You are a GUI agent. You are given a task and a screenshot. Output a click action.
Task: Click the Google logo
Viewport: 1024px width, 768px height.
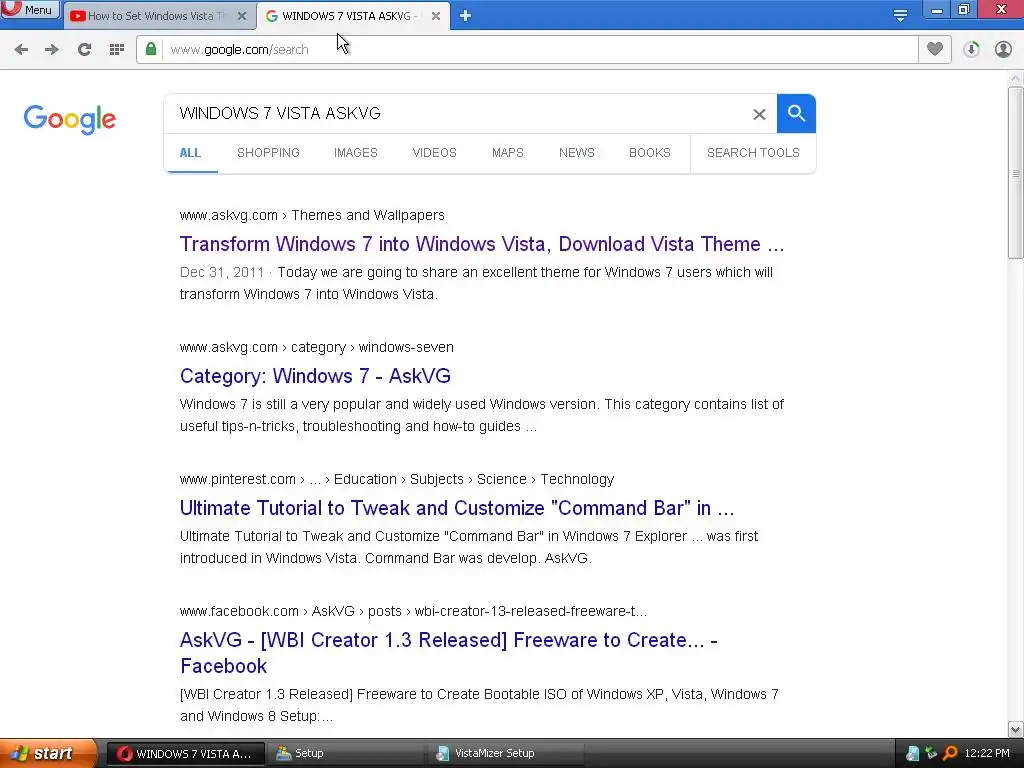tap(70, 120)
